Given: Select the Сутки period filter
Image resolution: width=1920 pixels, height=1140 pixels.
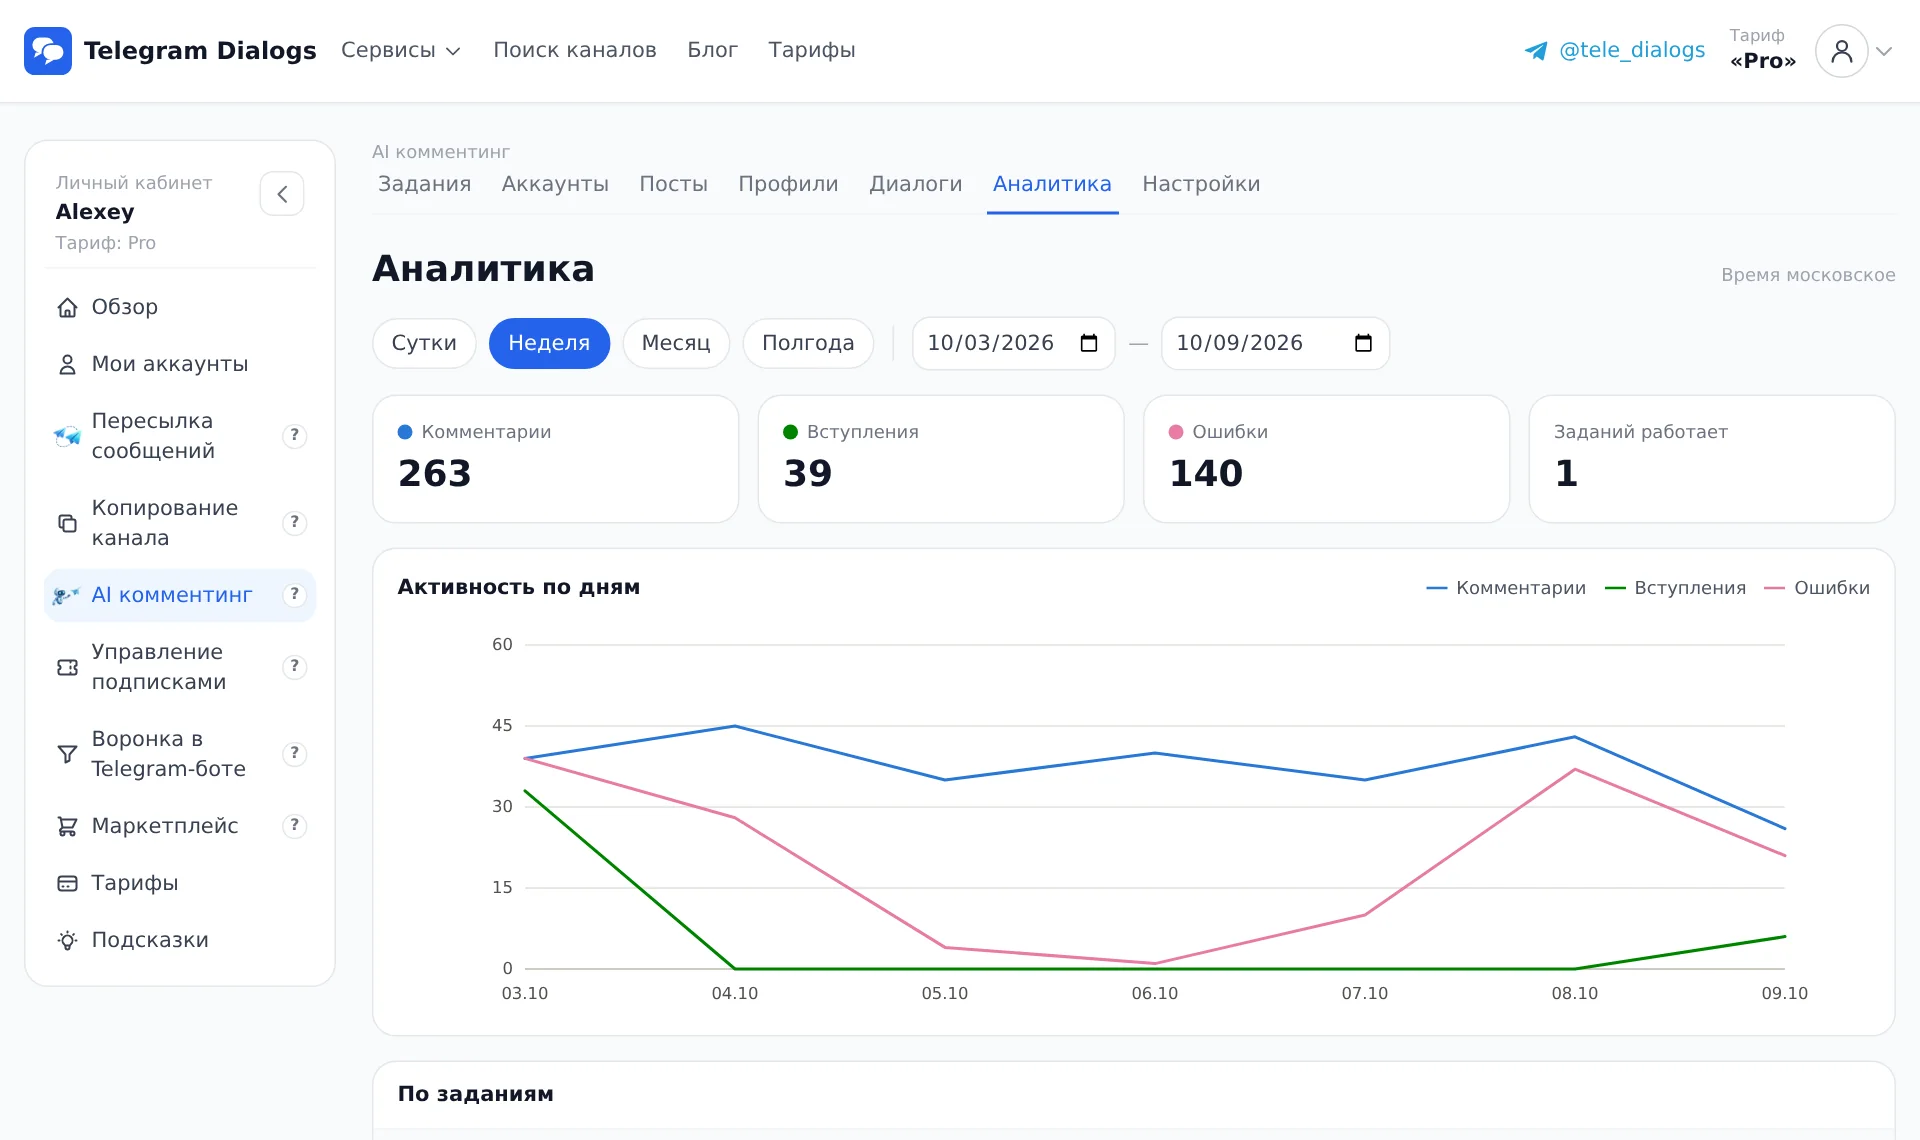Looking at the screenshot, I should [424, 343].
